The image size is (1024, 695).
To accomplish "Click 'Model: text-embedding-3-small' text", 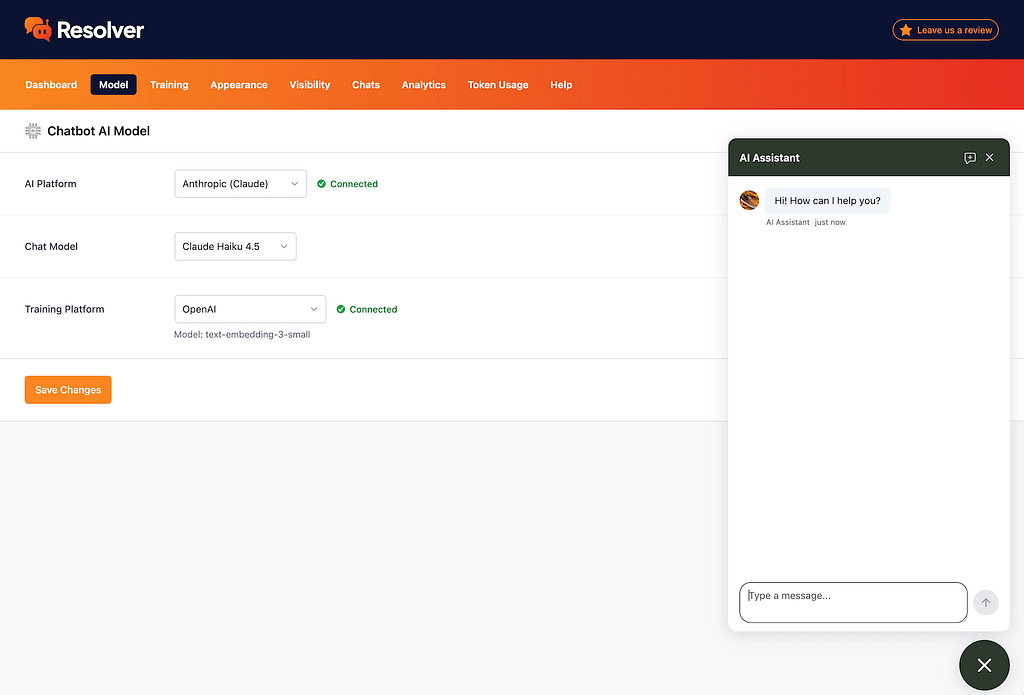I will click(242, 334).
